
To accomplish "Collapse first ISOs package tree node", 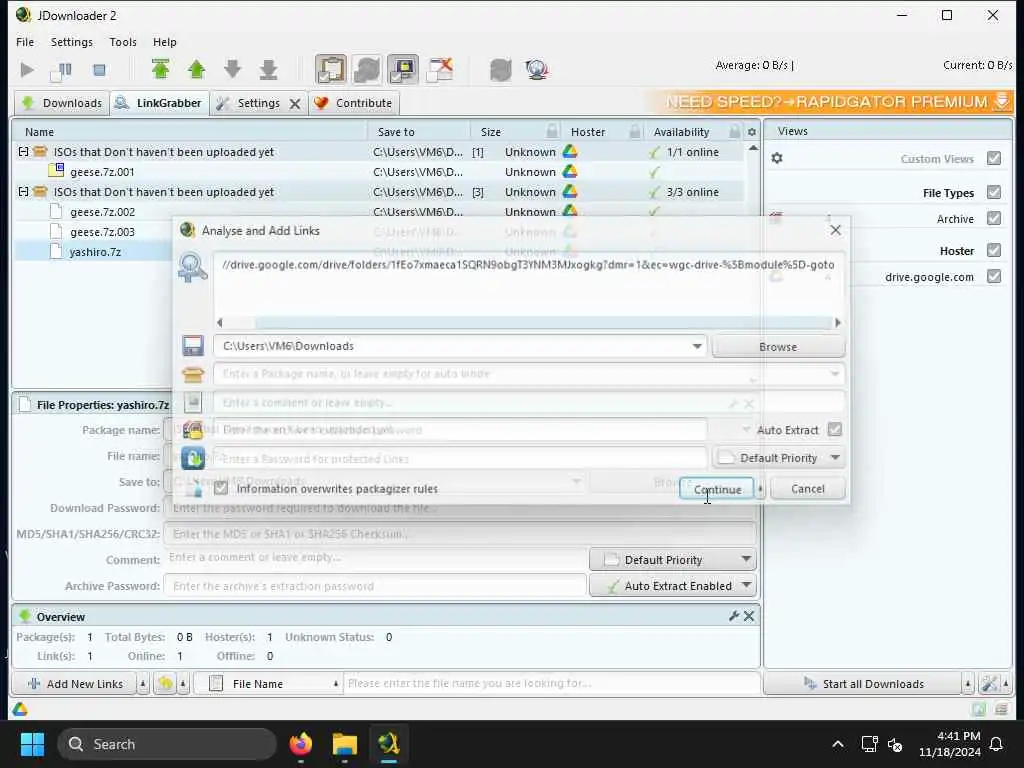I will 24,152.
